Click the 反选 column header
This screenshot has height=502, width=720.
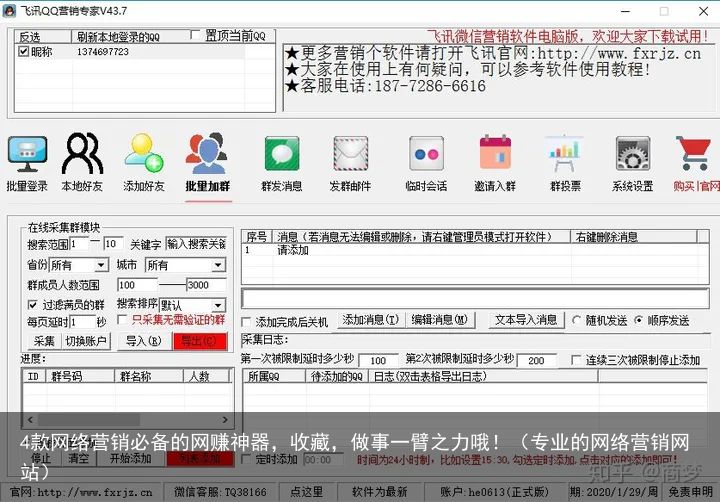click(43, 36)
